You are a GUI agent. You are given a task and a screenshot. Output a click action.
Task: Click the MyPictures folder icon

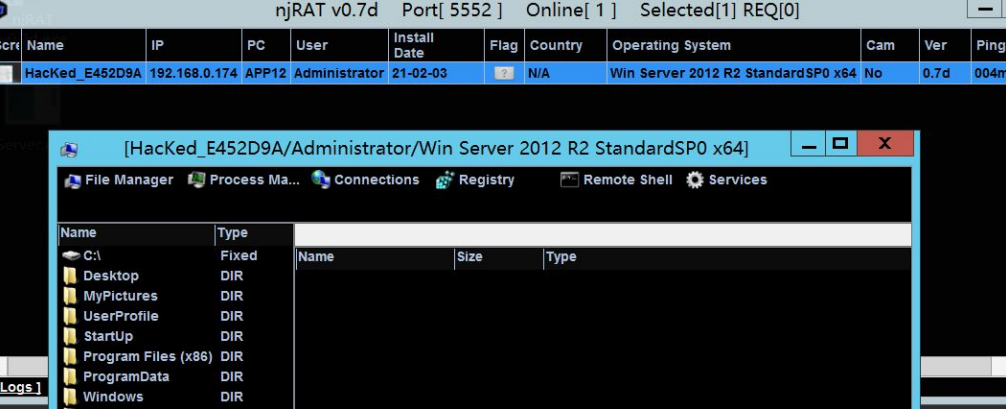pos(70,296)
